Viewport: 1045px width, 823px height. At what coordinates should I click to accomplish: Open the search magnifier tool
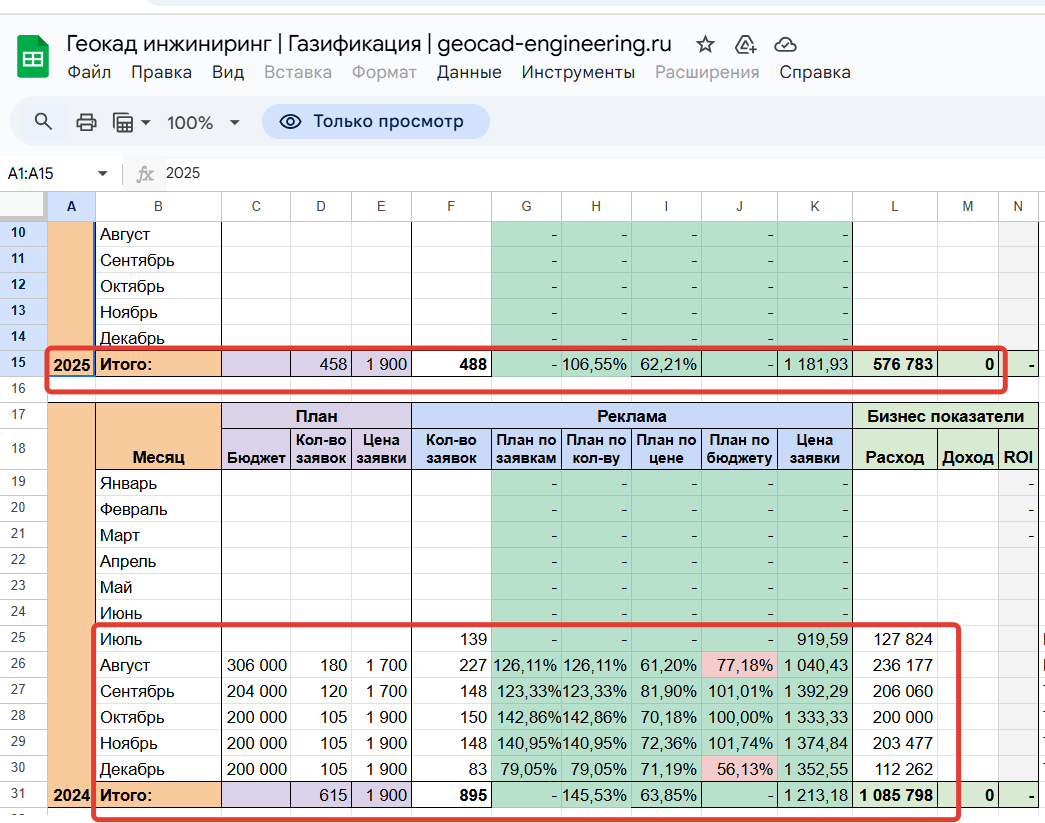tap(43, 122)
